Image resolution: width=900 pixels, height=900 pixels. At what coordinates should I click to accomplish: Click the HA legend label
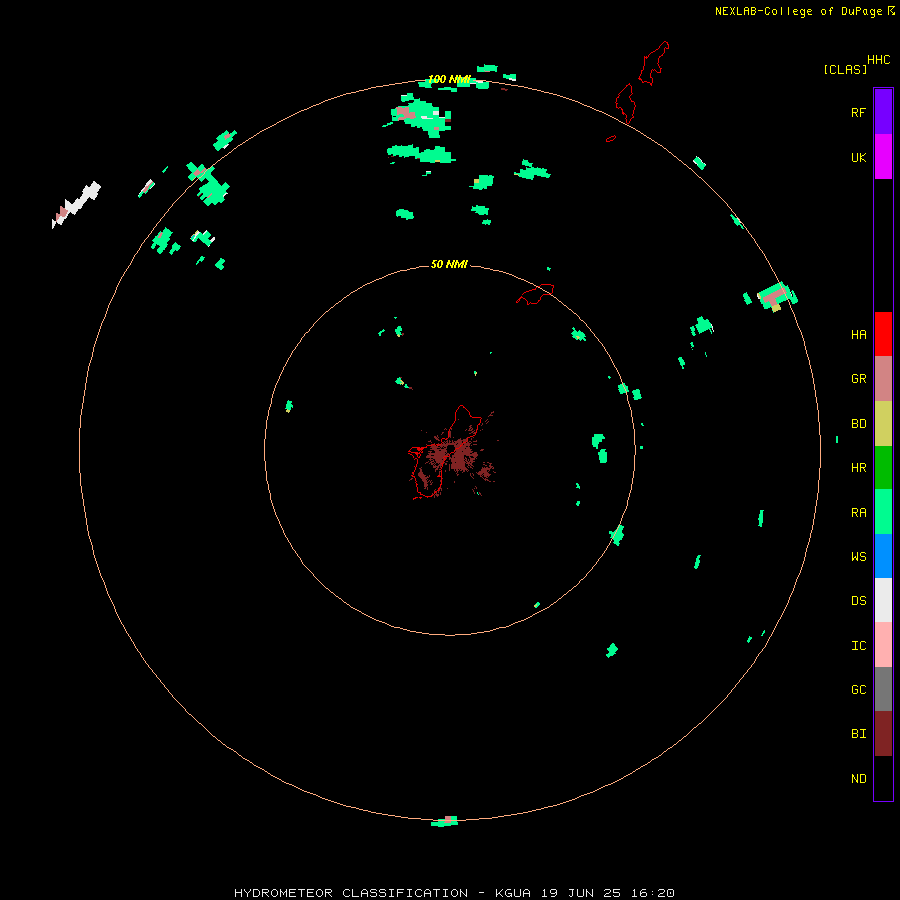858,334
